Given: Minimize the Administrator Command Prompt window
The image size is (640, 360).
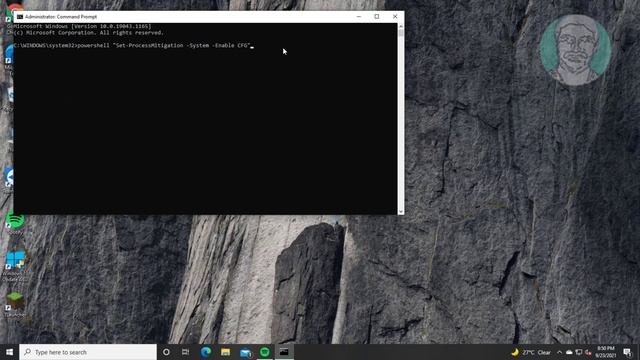Looking at the screenshot, I should pyautogui.click(x=359, y=17).
